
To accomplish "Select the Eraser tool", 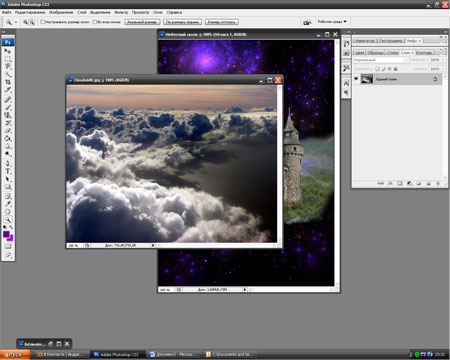I will [8, 131].
